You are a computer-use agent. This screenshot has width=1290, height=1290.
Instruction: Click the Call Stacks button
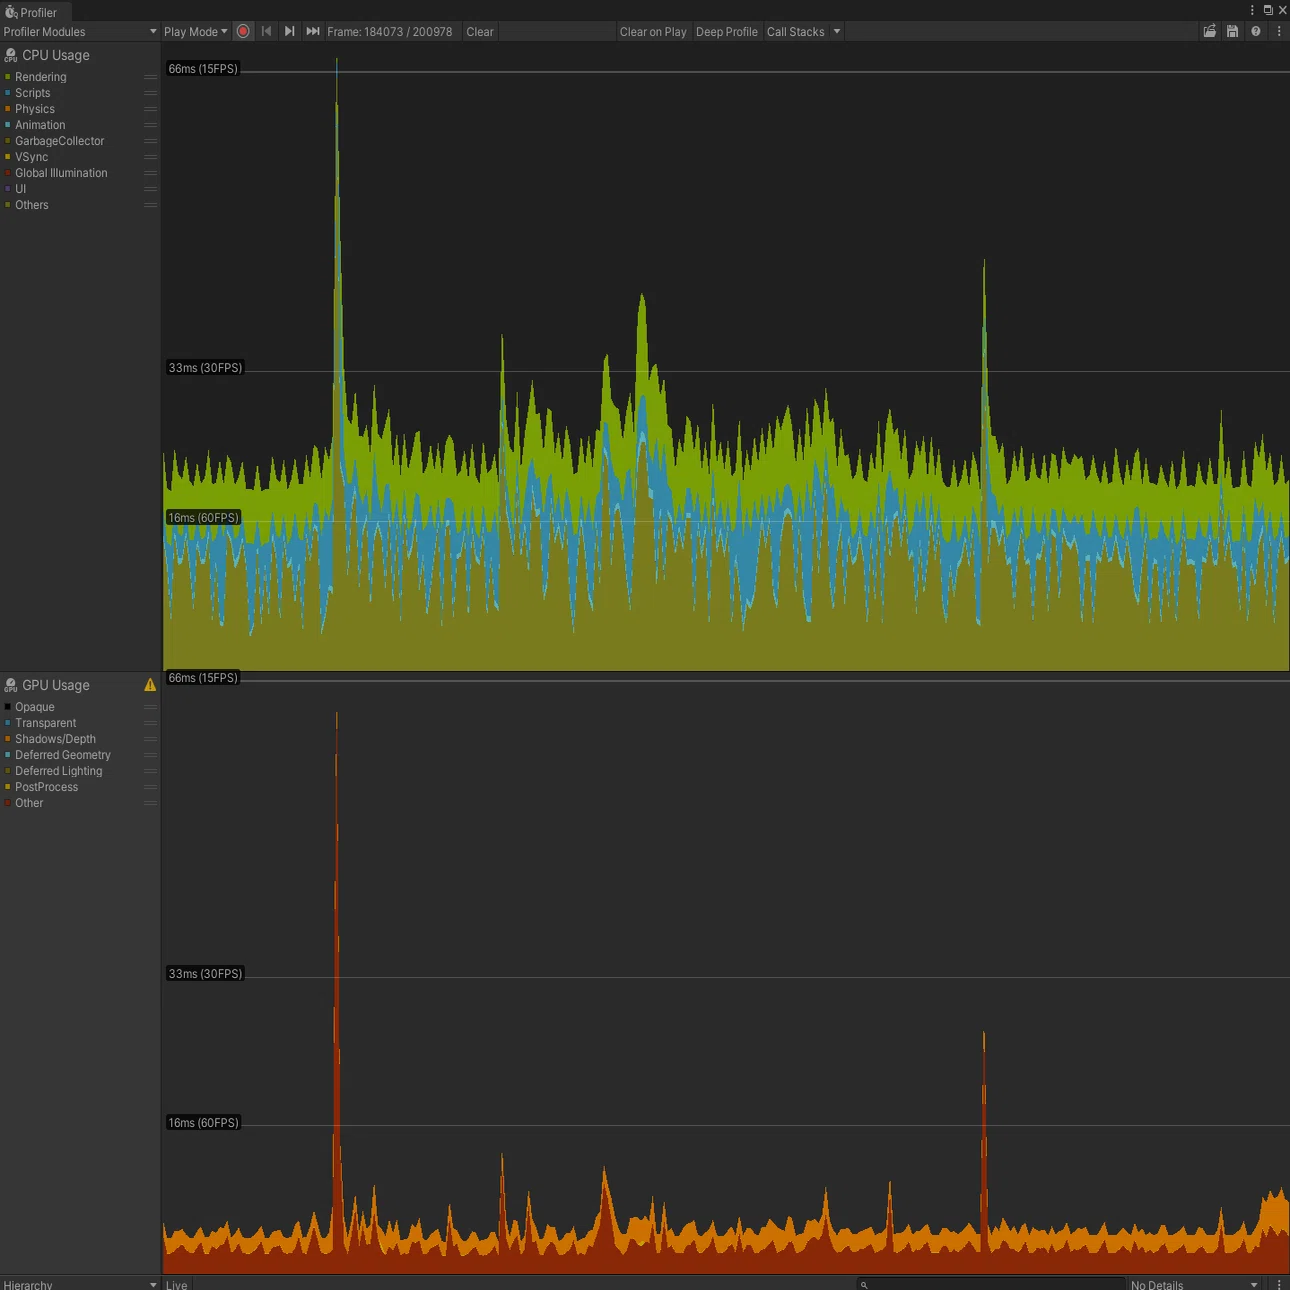(795, 32)
